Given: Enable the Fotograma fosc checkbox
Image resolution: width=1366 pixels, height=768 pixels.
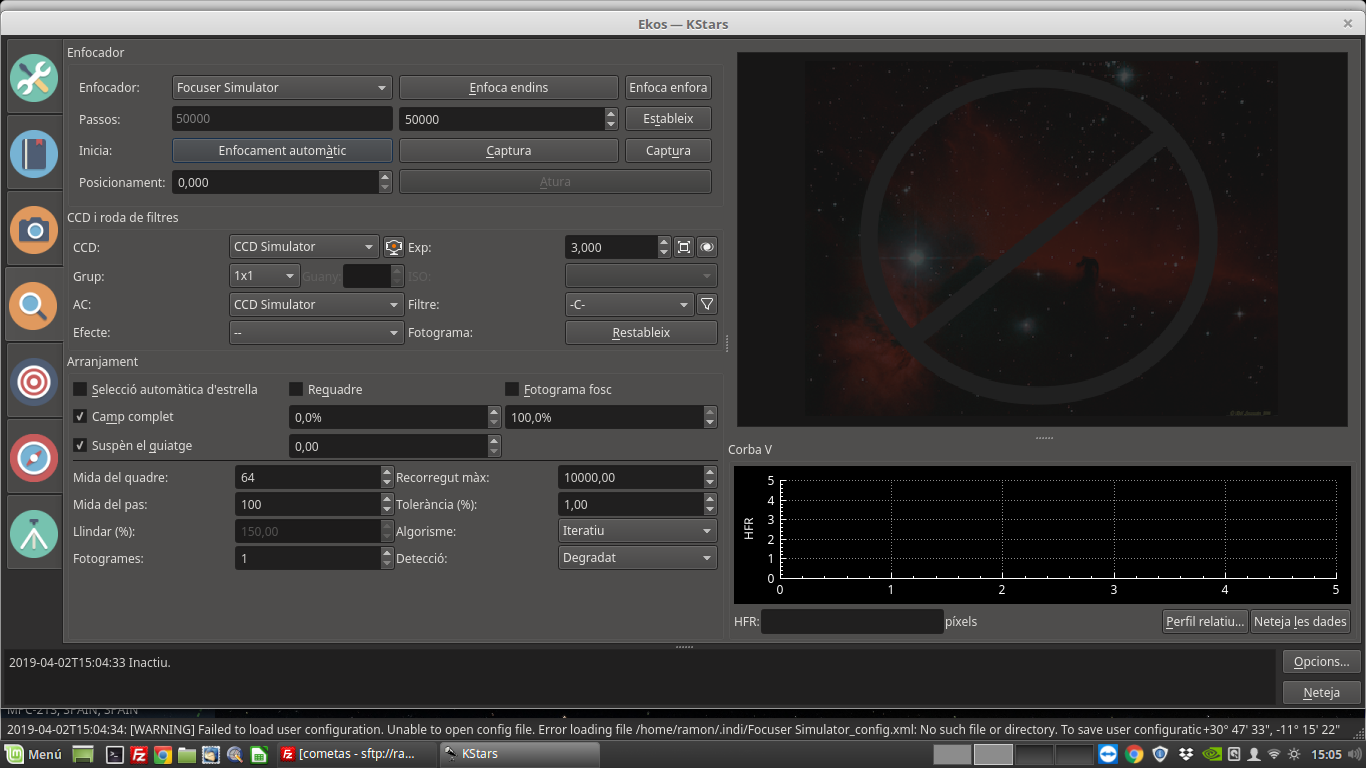Looking at the screenshot, I should (512, 389).
